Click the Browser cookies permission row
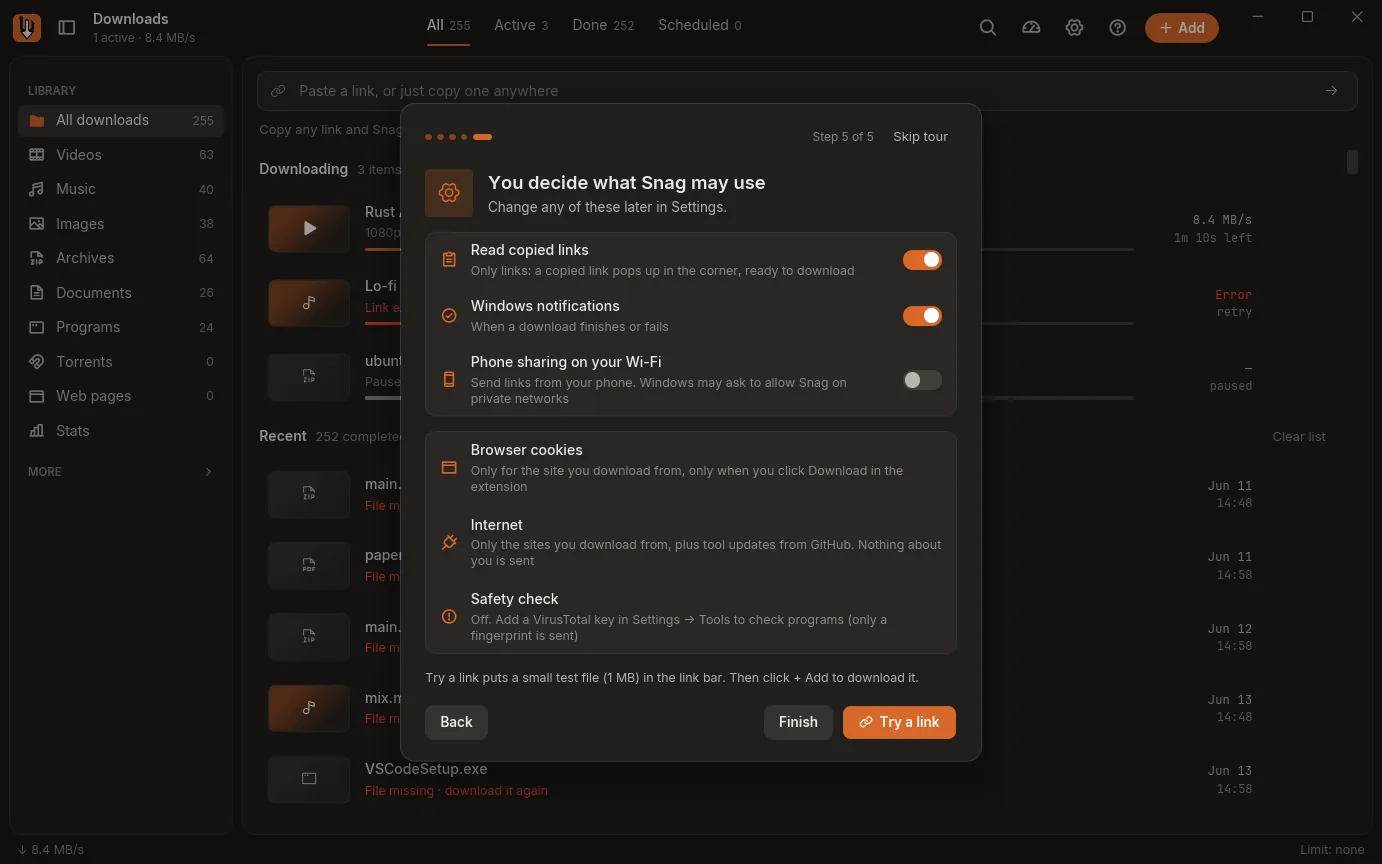This screenshot has height=864, width=1382. pyautogui.click(x=691, y=468)
